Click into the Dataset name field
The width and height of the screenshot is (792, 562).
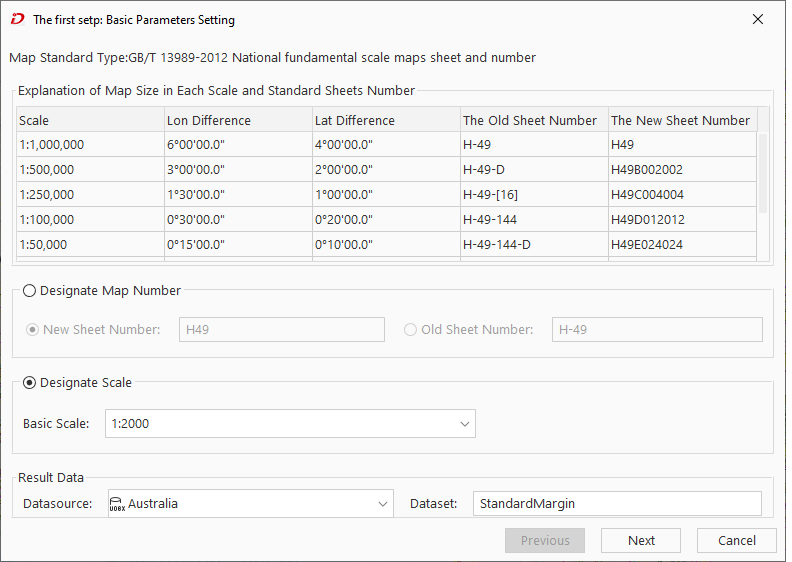(616, 504)
